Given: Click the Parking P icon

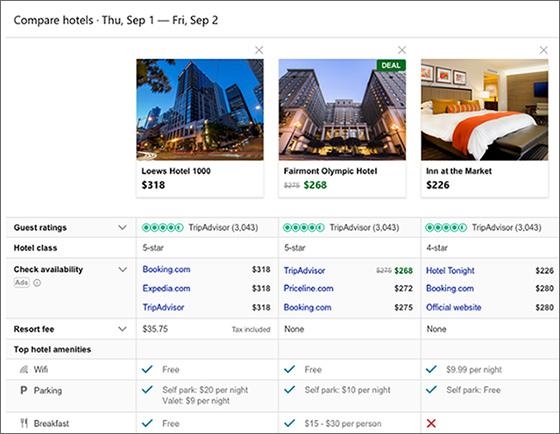Looking at the screenshot, I should (x=24, y=390).
